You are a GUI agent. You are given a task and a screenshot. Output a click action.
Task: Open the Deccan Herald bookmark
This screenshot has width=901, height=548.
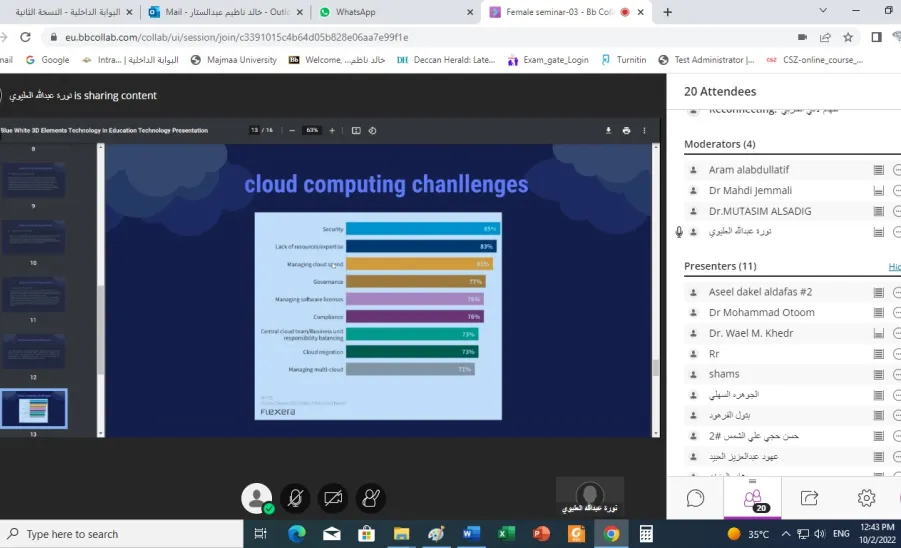(446, 60)
